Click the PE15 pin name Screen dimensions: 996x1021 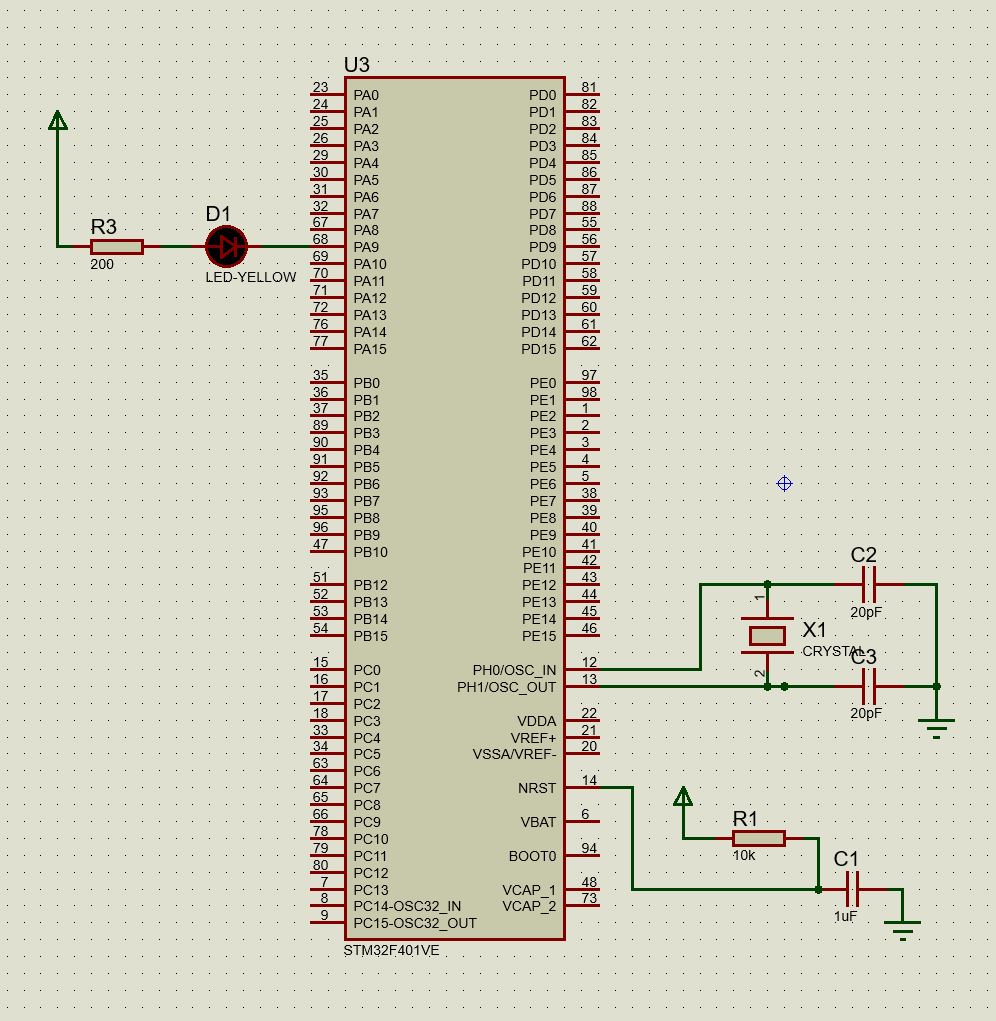click(539, 636)
